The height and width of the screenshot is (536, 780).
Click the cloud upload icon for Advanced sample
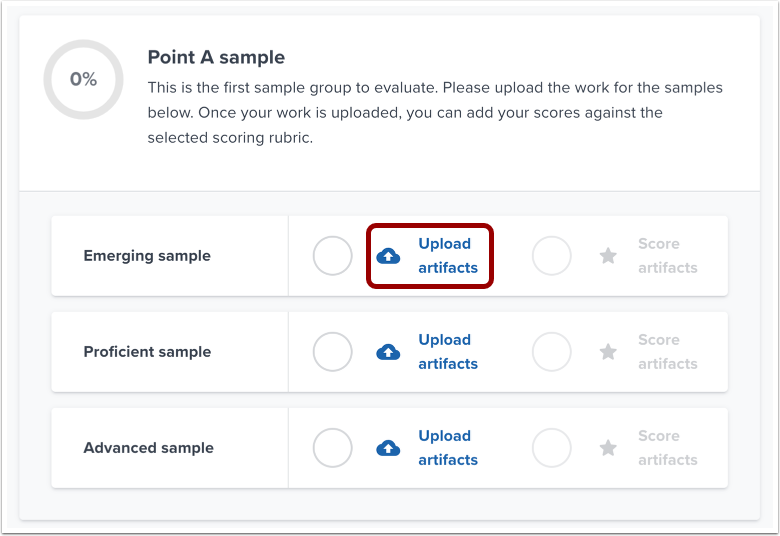[388, 448]
